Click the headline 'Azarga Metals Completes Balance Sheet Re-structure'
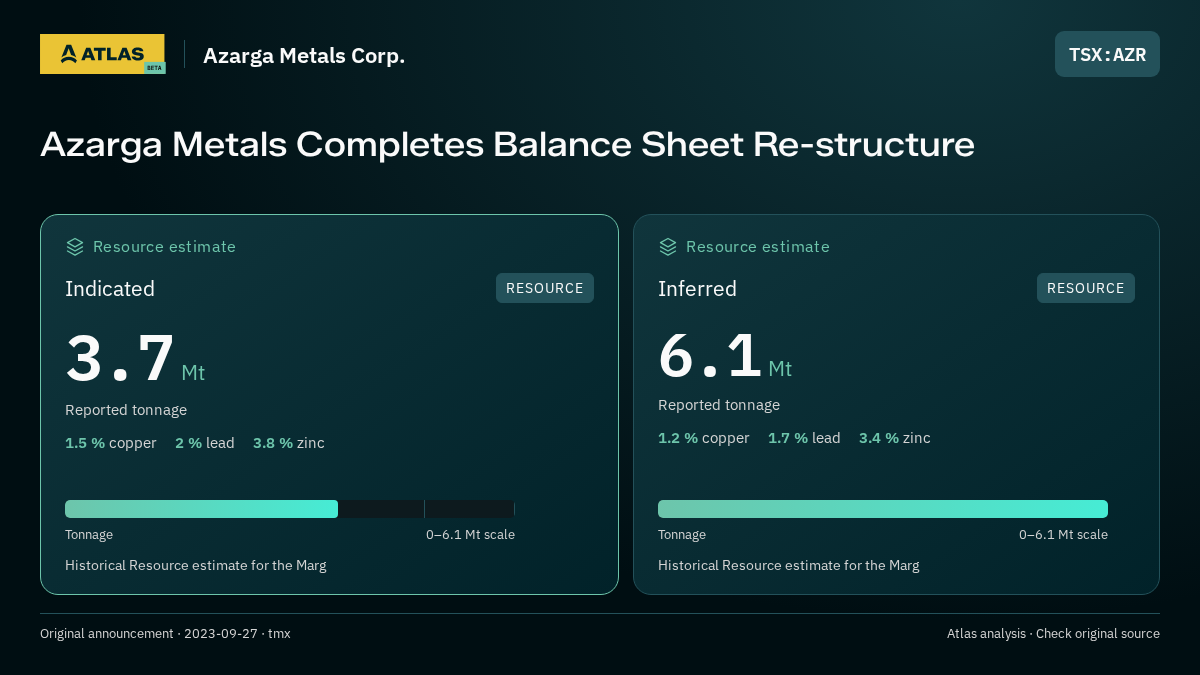Screen dimensions: 1200x675 pyautogui.click(x=507, y=145)
